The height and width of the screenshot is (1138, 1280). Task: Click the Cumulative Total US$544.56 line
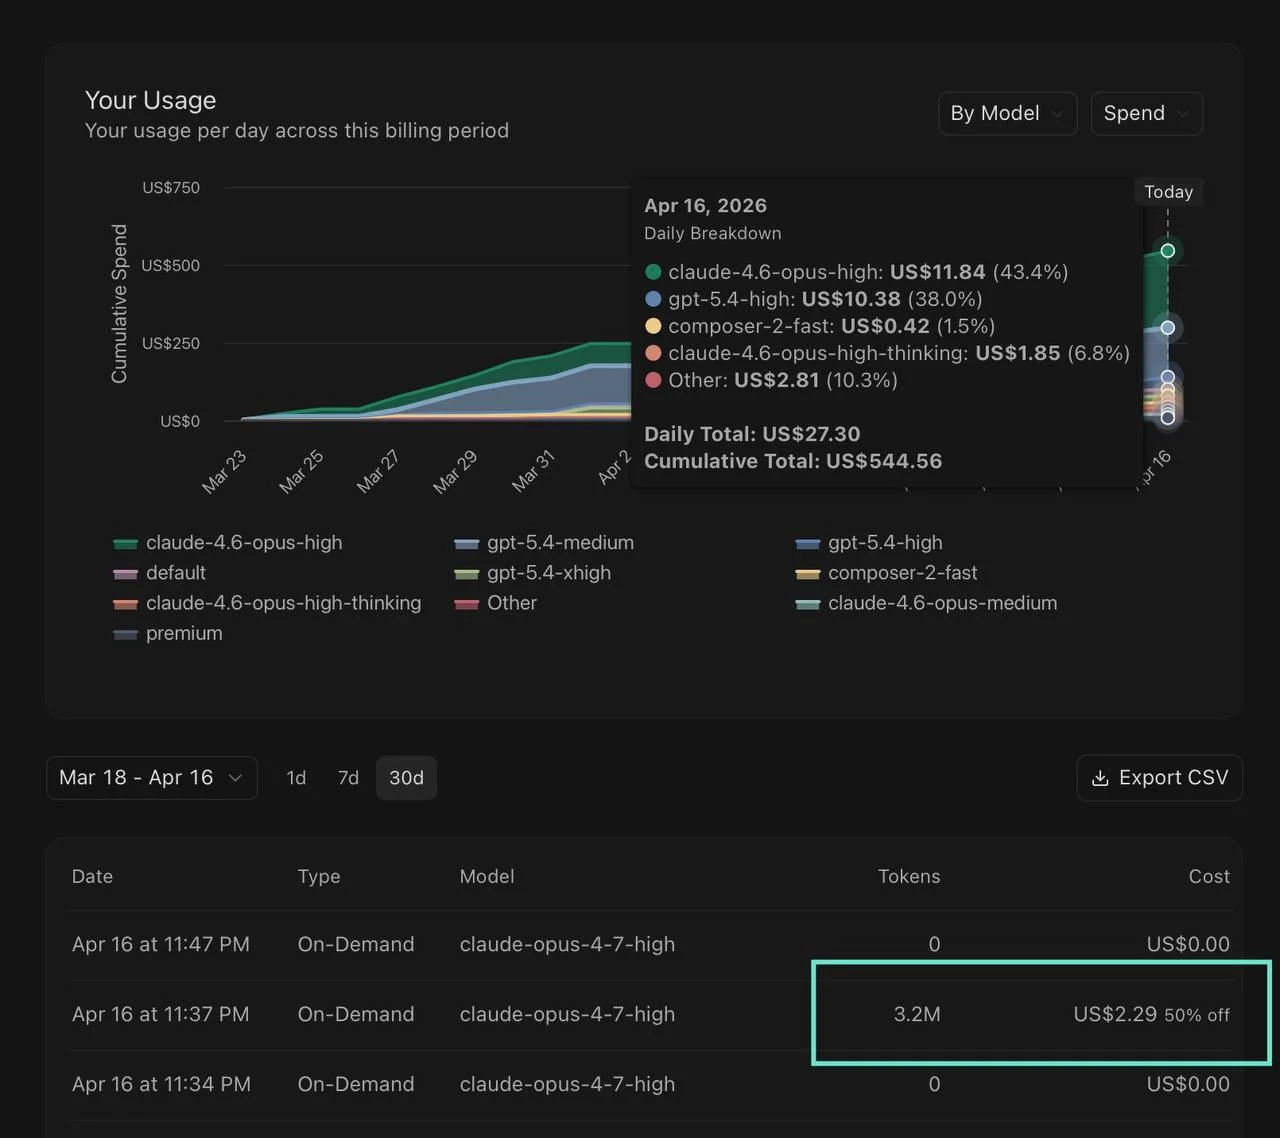pos(793,461)
